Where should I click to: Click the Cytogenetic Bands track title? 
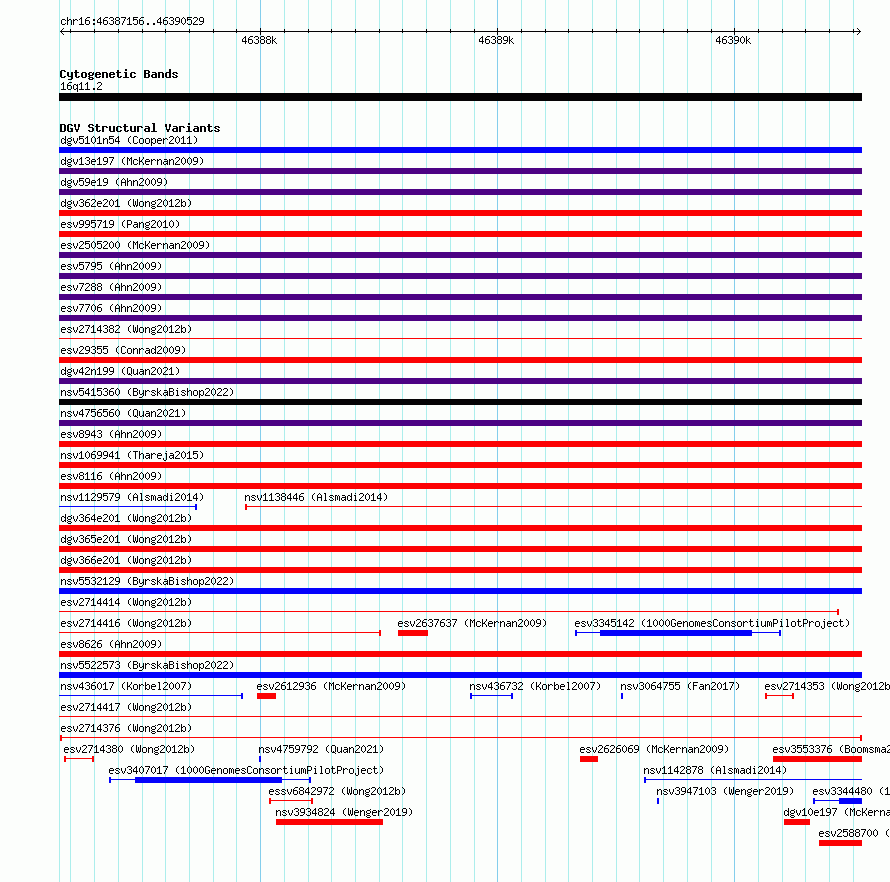(x=119, y=74)
